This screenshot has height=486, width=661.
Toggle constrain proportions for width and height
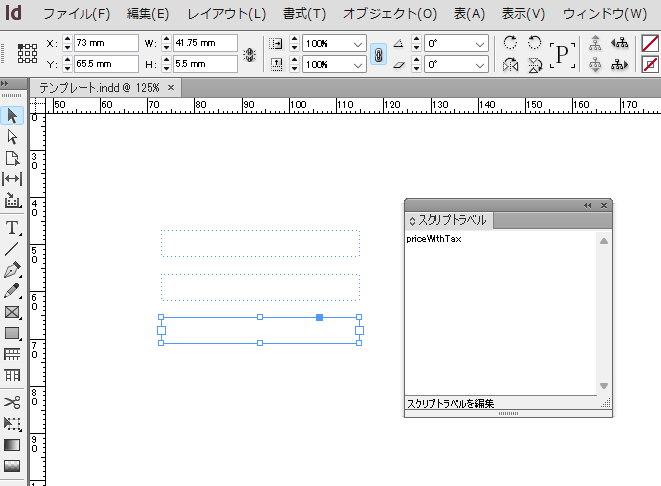(249, 54)
